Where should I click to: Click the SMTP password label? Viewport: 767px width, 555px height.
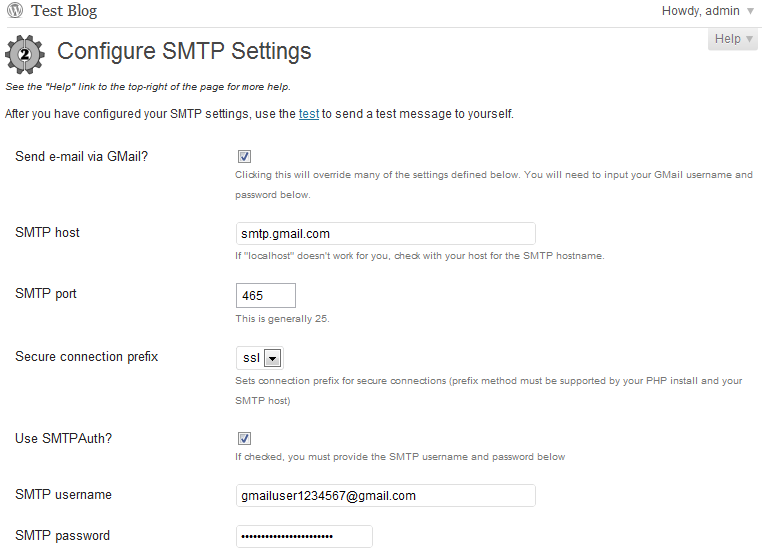(63, 535)
